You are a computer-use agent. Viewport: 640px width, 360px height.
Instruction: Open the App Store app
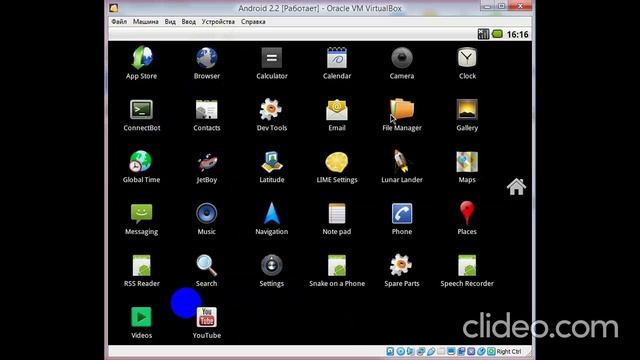[141, 62]
